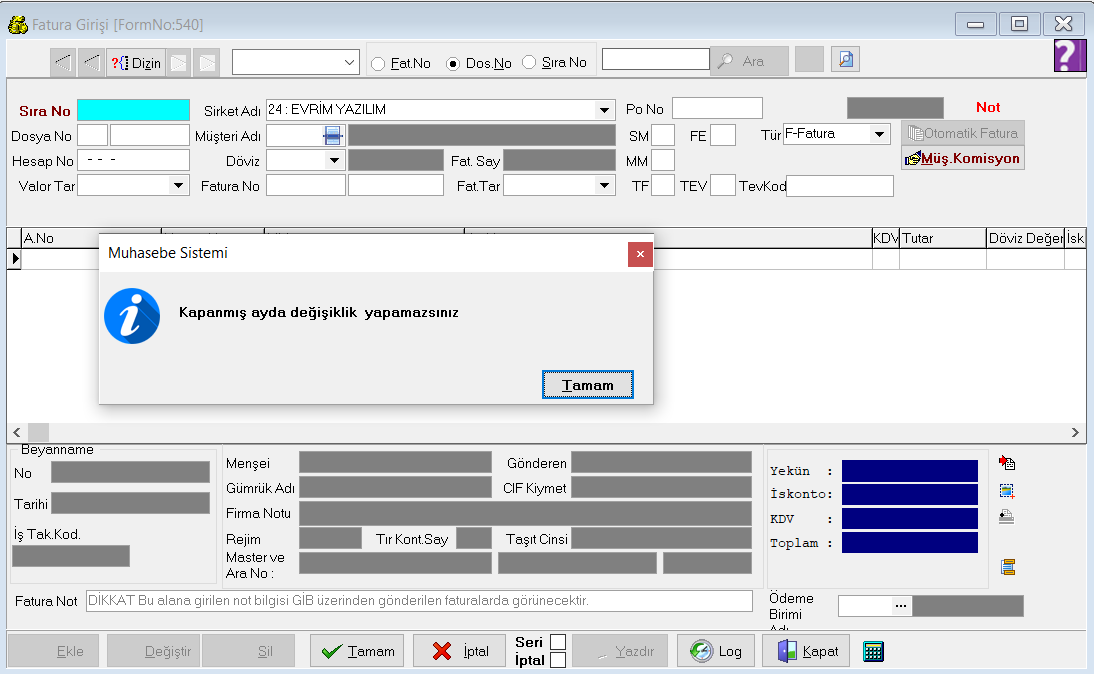Click the printer icon beside KDV total
Screen dimensions: 1094x674
[1006, 516]
